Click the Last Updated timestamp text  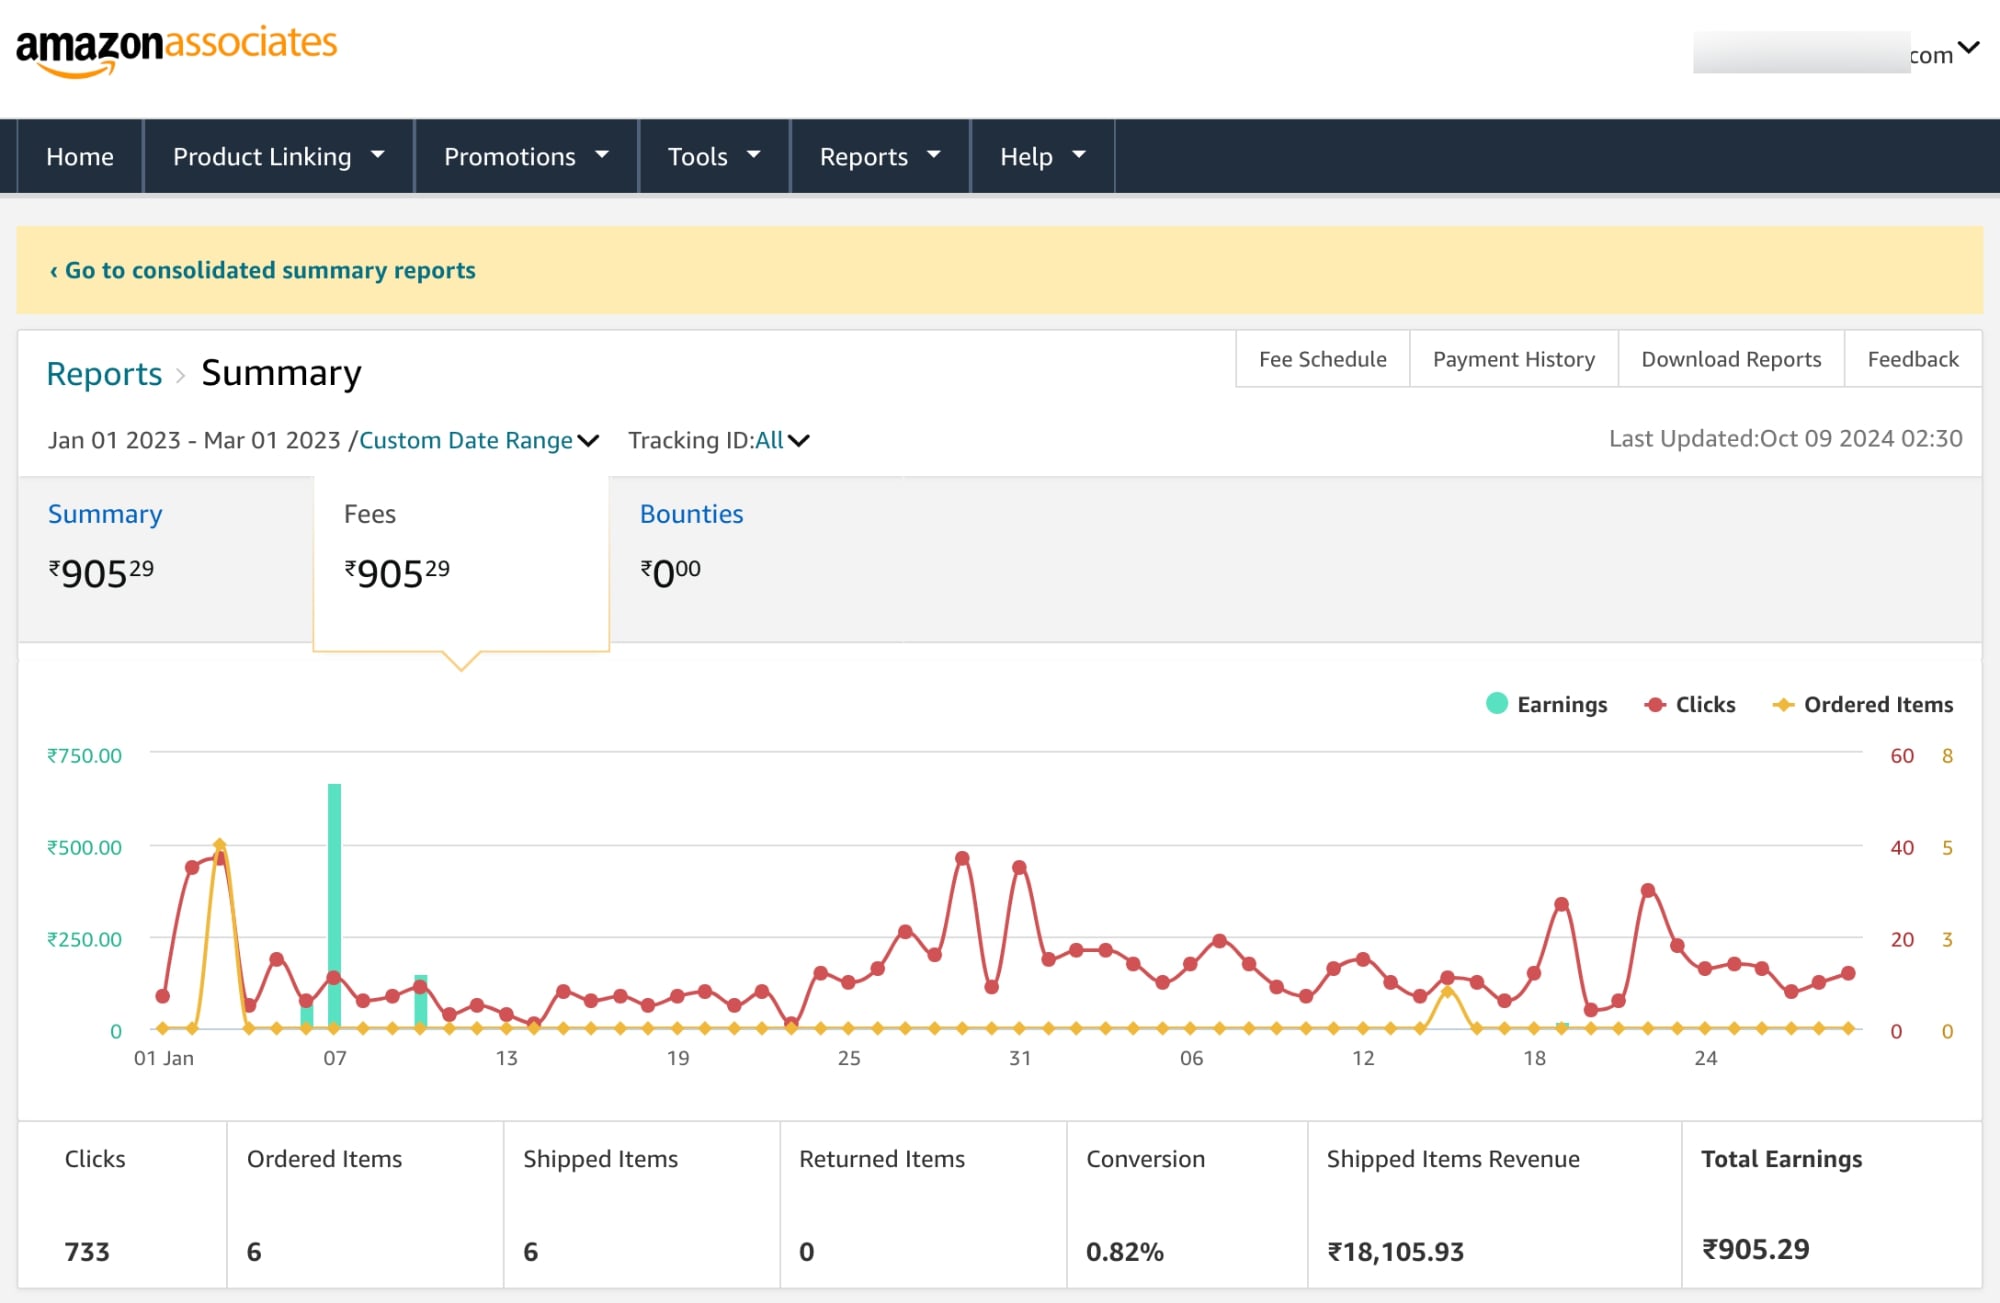click(1785, 438)
